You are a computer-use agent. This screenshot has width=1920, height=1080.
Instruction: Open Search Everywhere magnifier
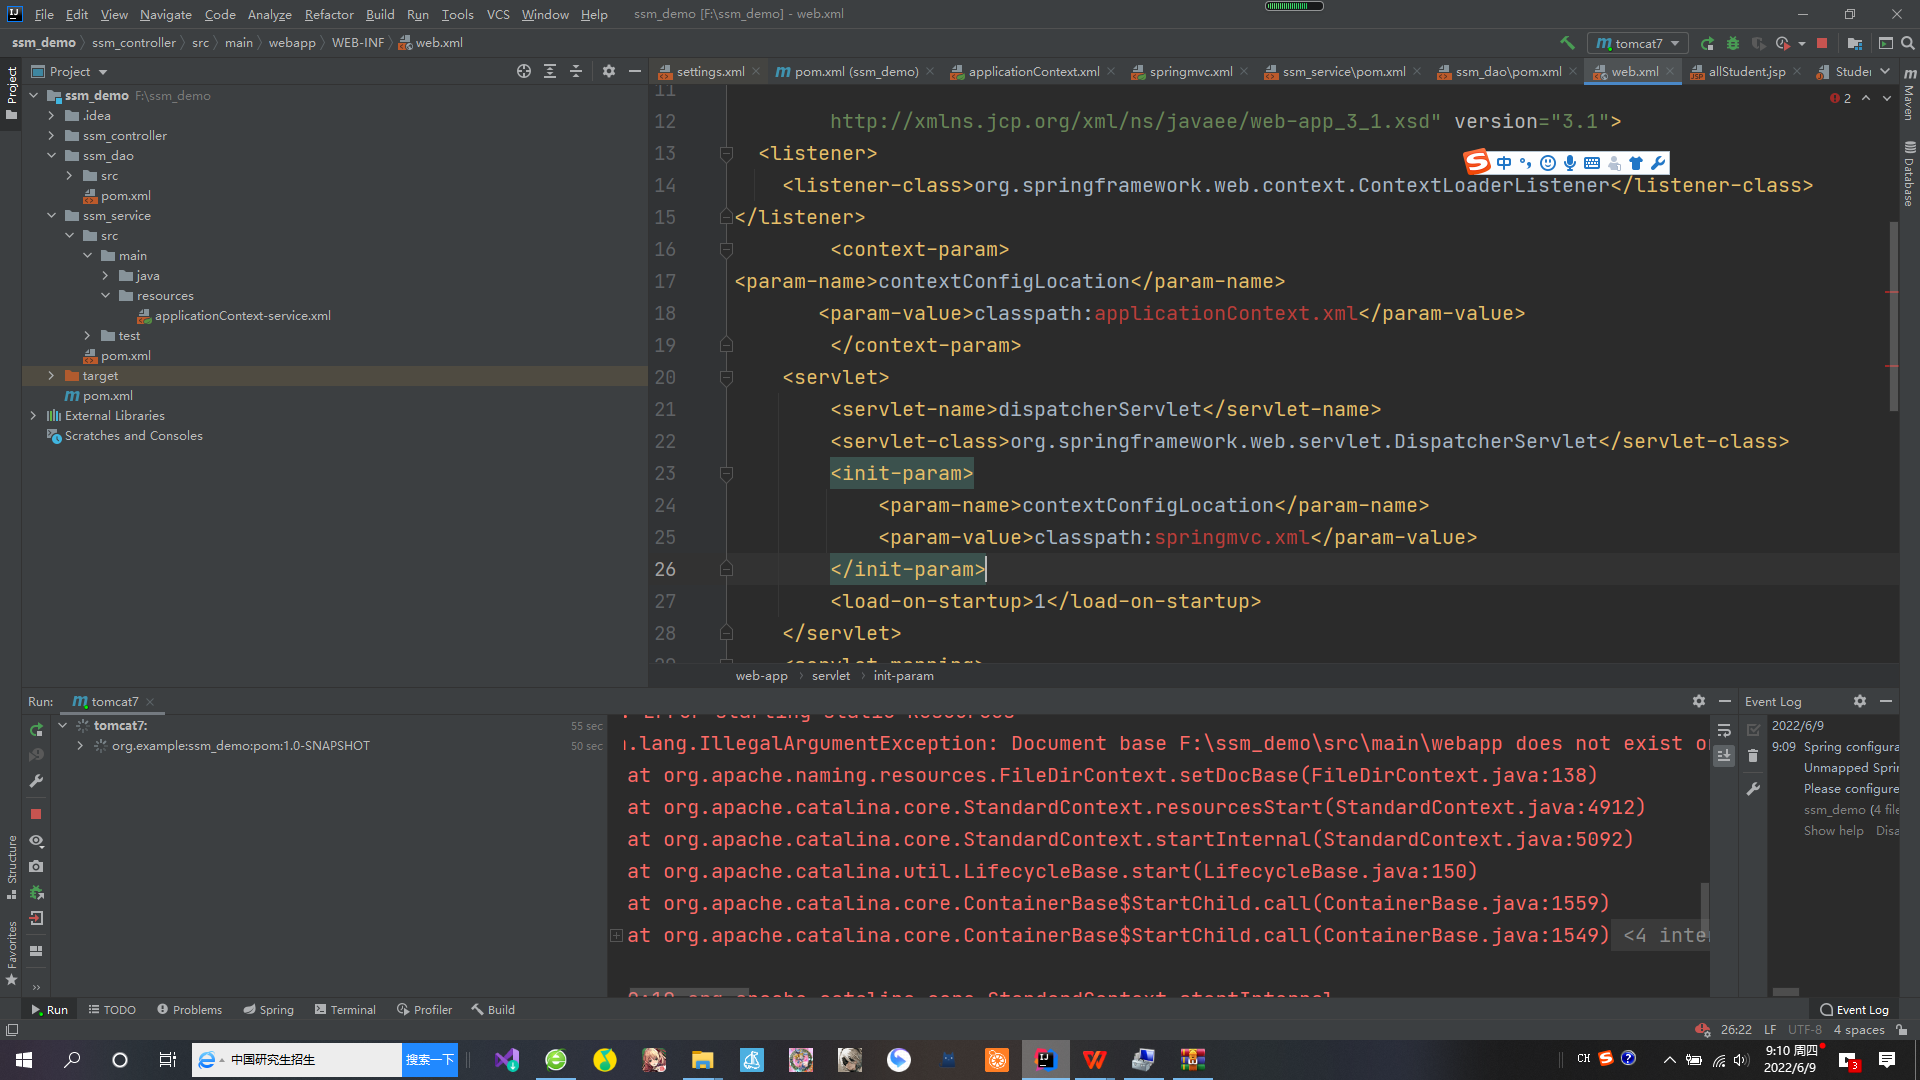click(1907, 43)
